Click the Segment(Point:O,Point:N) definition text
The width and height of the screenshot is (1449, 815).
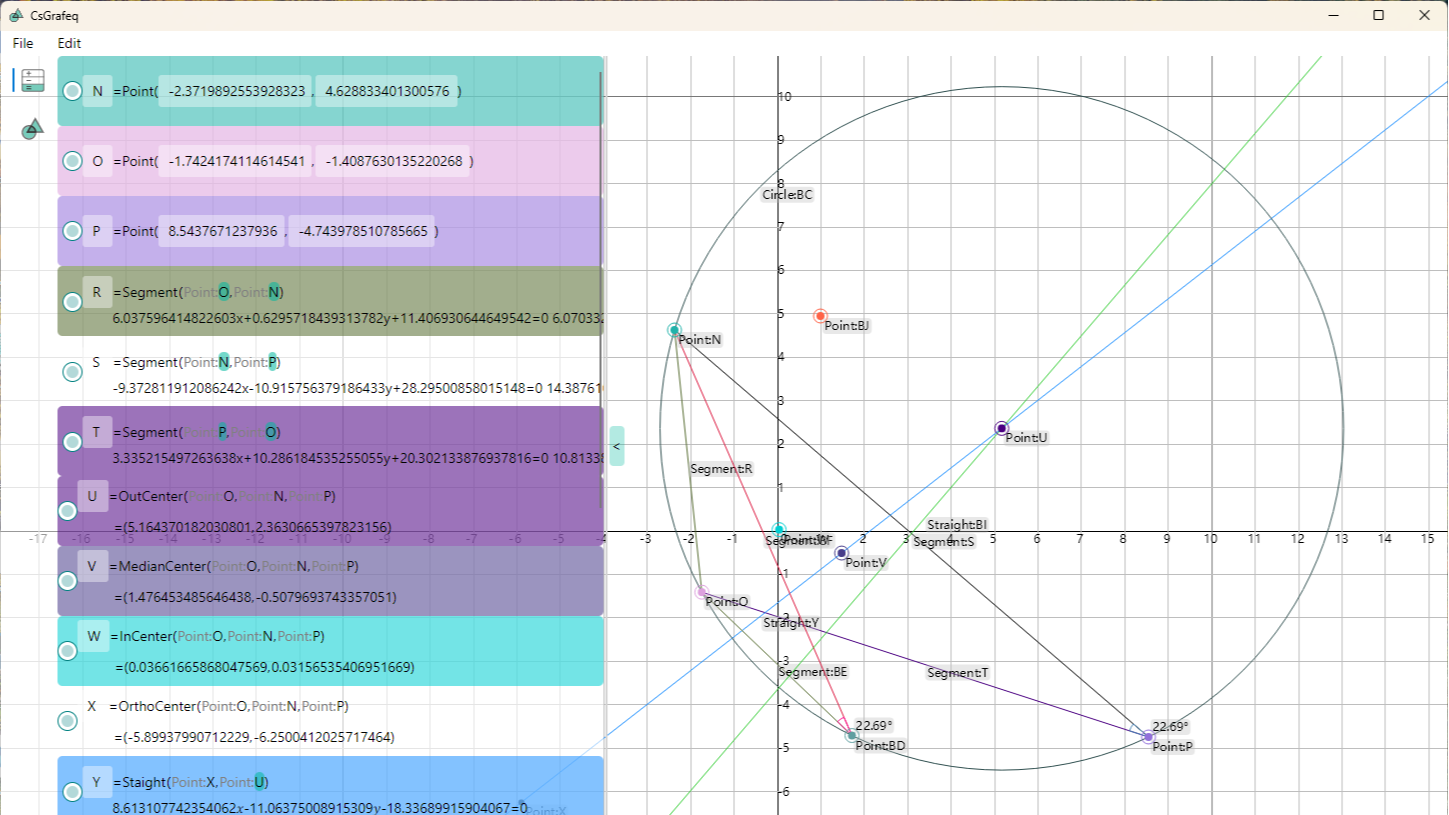point(199,292)
